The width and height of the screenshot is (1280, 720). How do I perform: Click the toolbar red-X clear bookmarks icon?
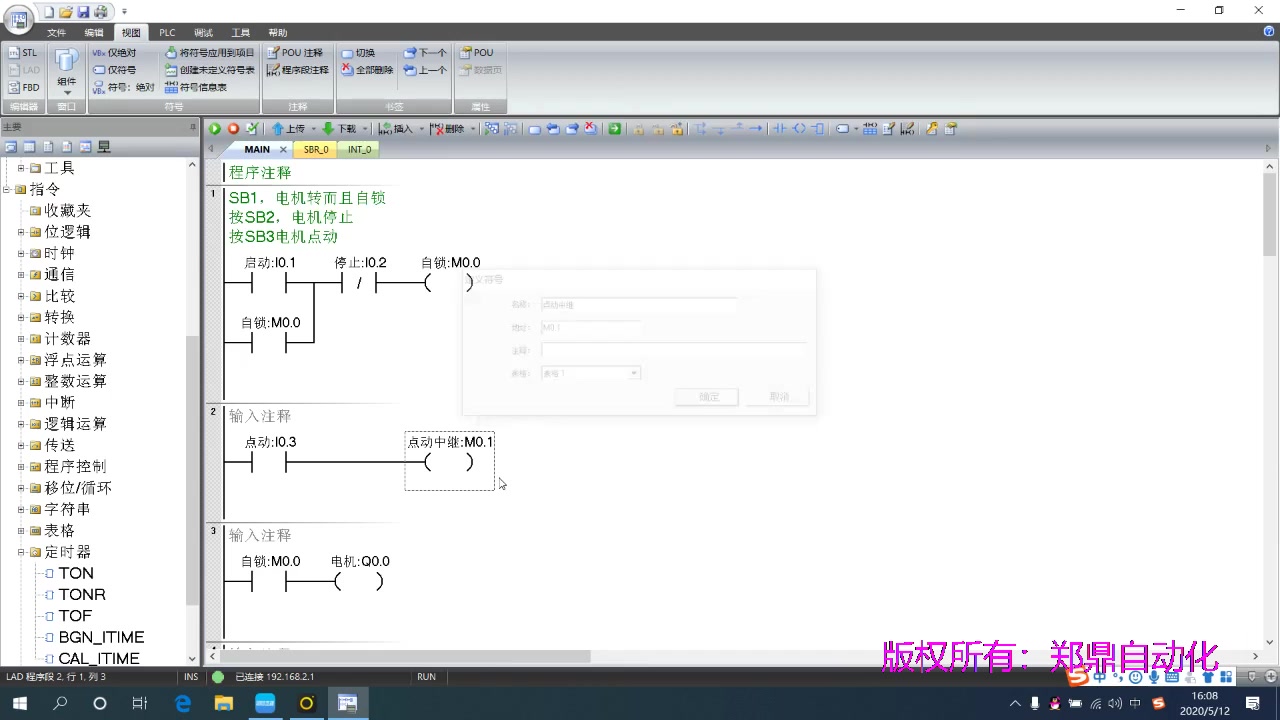click(591, 129)
